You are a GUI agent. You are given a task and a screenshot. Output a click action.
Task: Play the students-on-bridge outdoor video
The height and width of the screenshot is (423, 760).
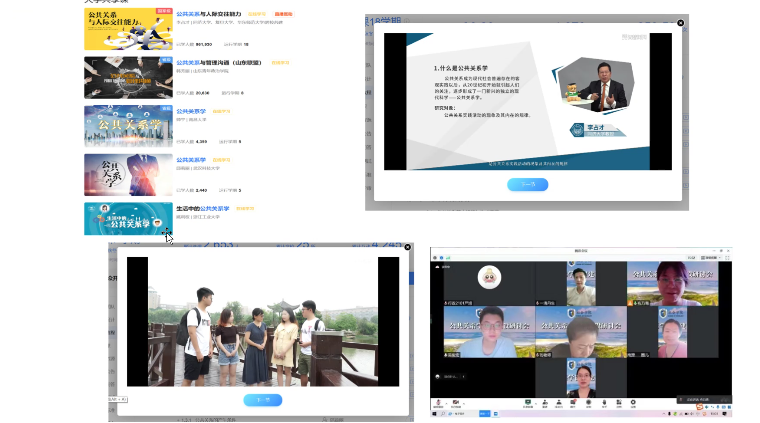tap(263, 322)
